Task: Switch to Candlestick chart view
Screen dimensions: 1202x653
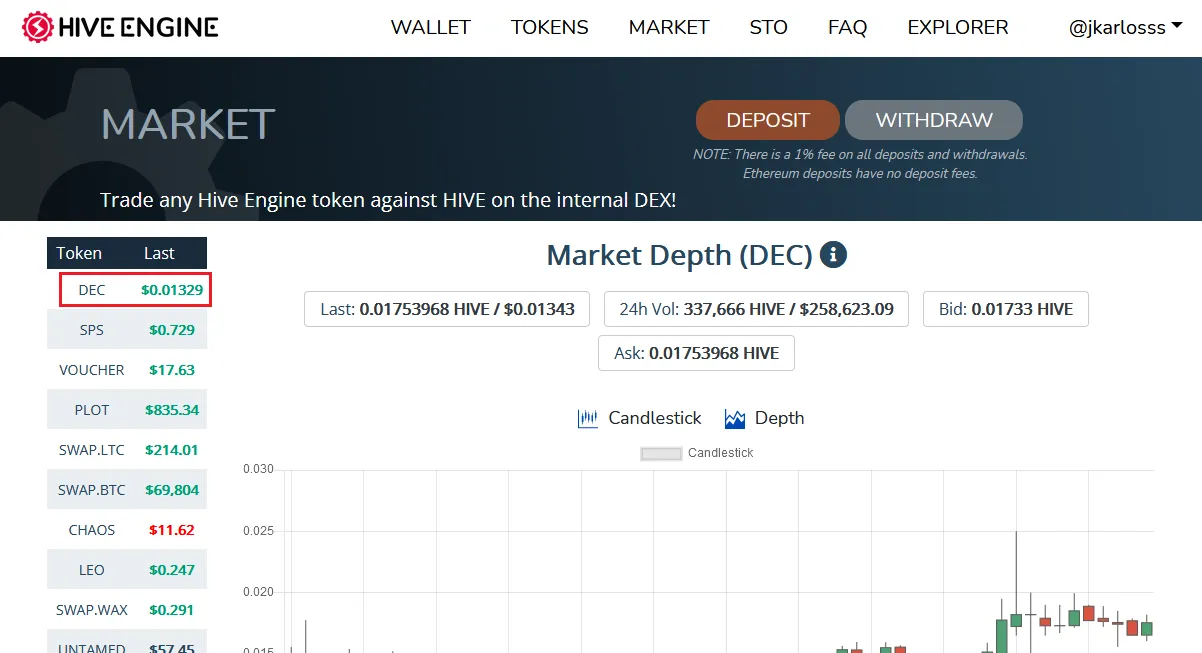Action: (640, 418)
